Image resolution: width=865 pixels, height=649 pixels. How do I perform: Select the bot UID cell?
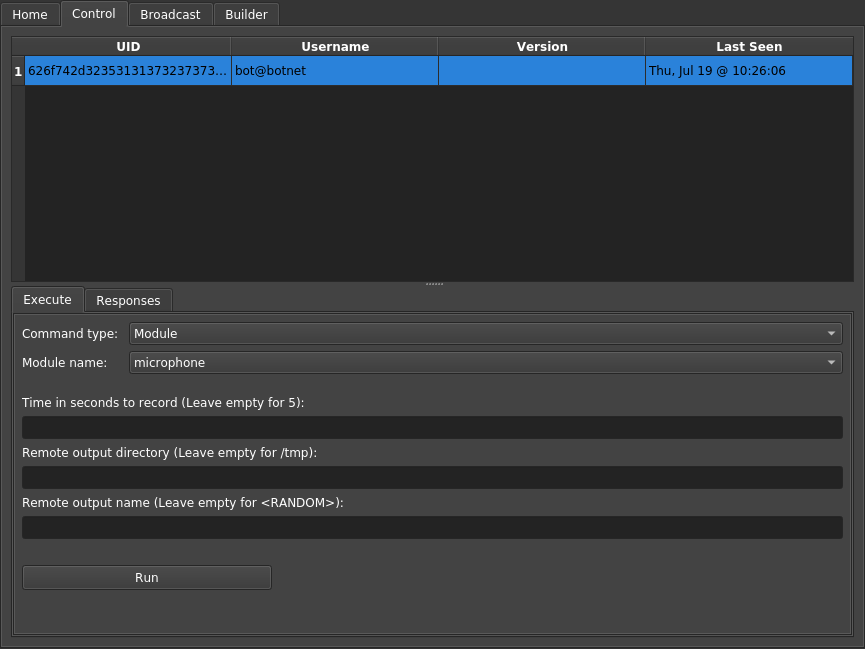coord(128,71)
